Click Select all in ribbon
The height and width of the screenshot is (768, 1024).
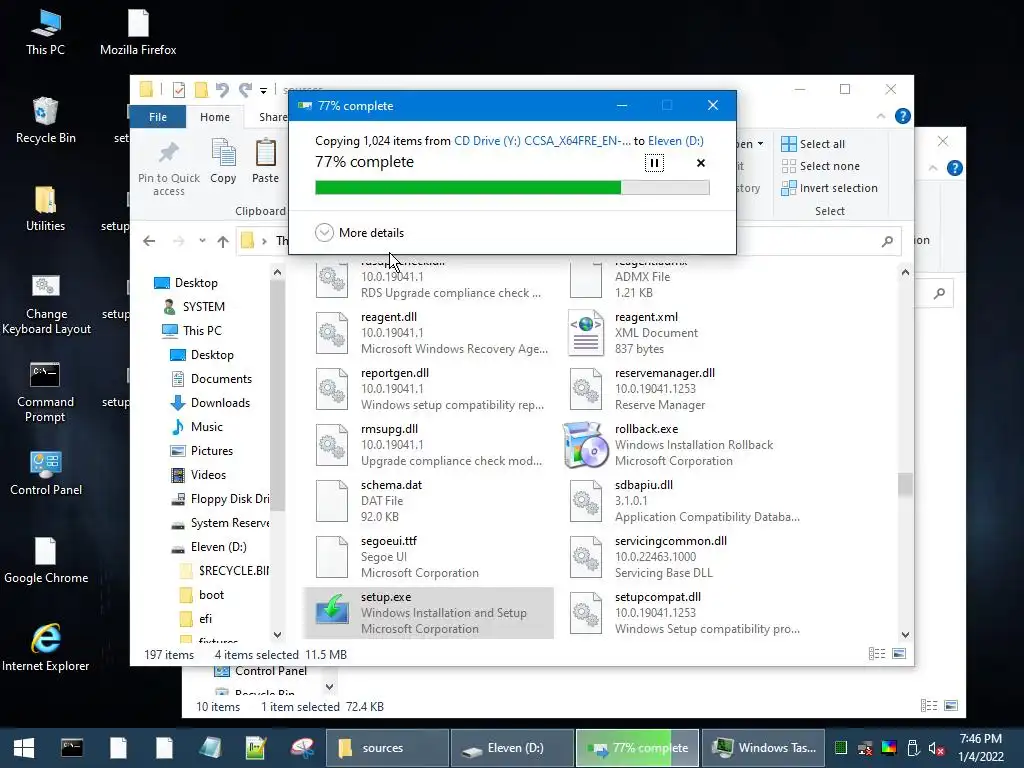pos(813,144)
